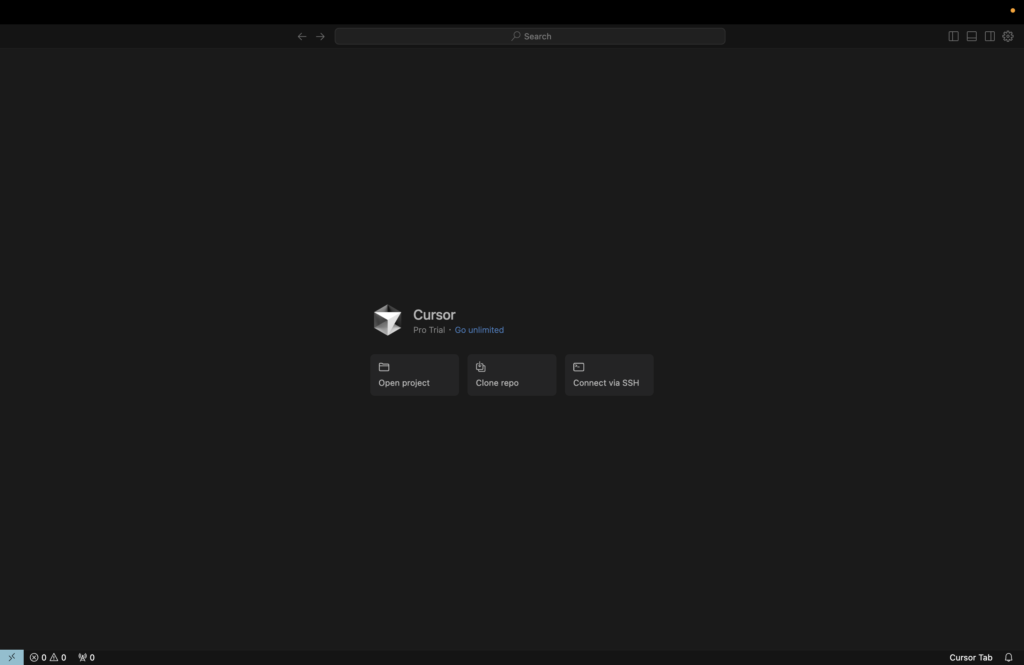Go forward with the right arrow
The height and width of the screenshot is (665, 1024).
[x=320, y=37]
